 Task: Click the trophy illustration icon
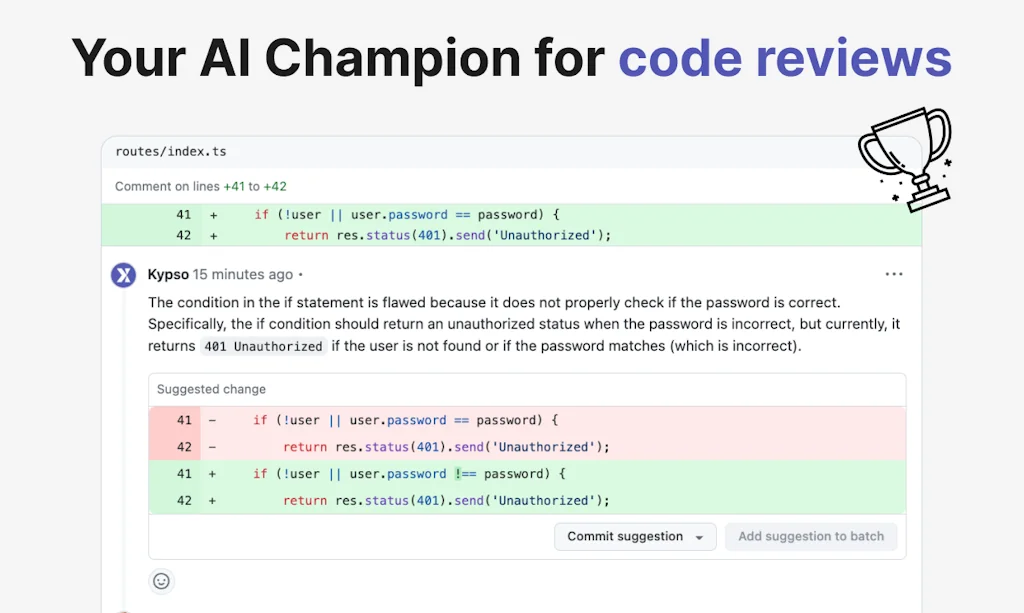[x=906, y=157]
